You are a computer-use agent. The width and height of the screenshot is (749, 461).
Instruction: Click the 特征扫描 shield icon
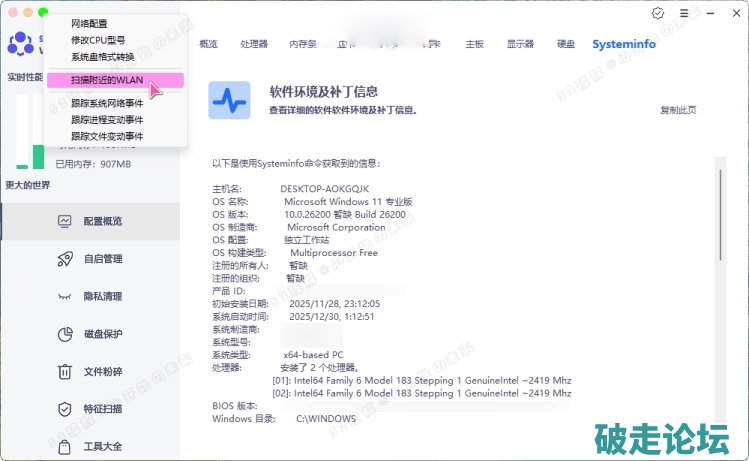(65, 409)
